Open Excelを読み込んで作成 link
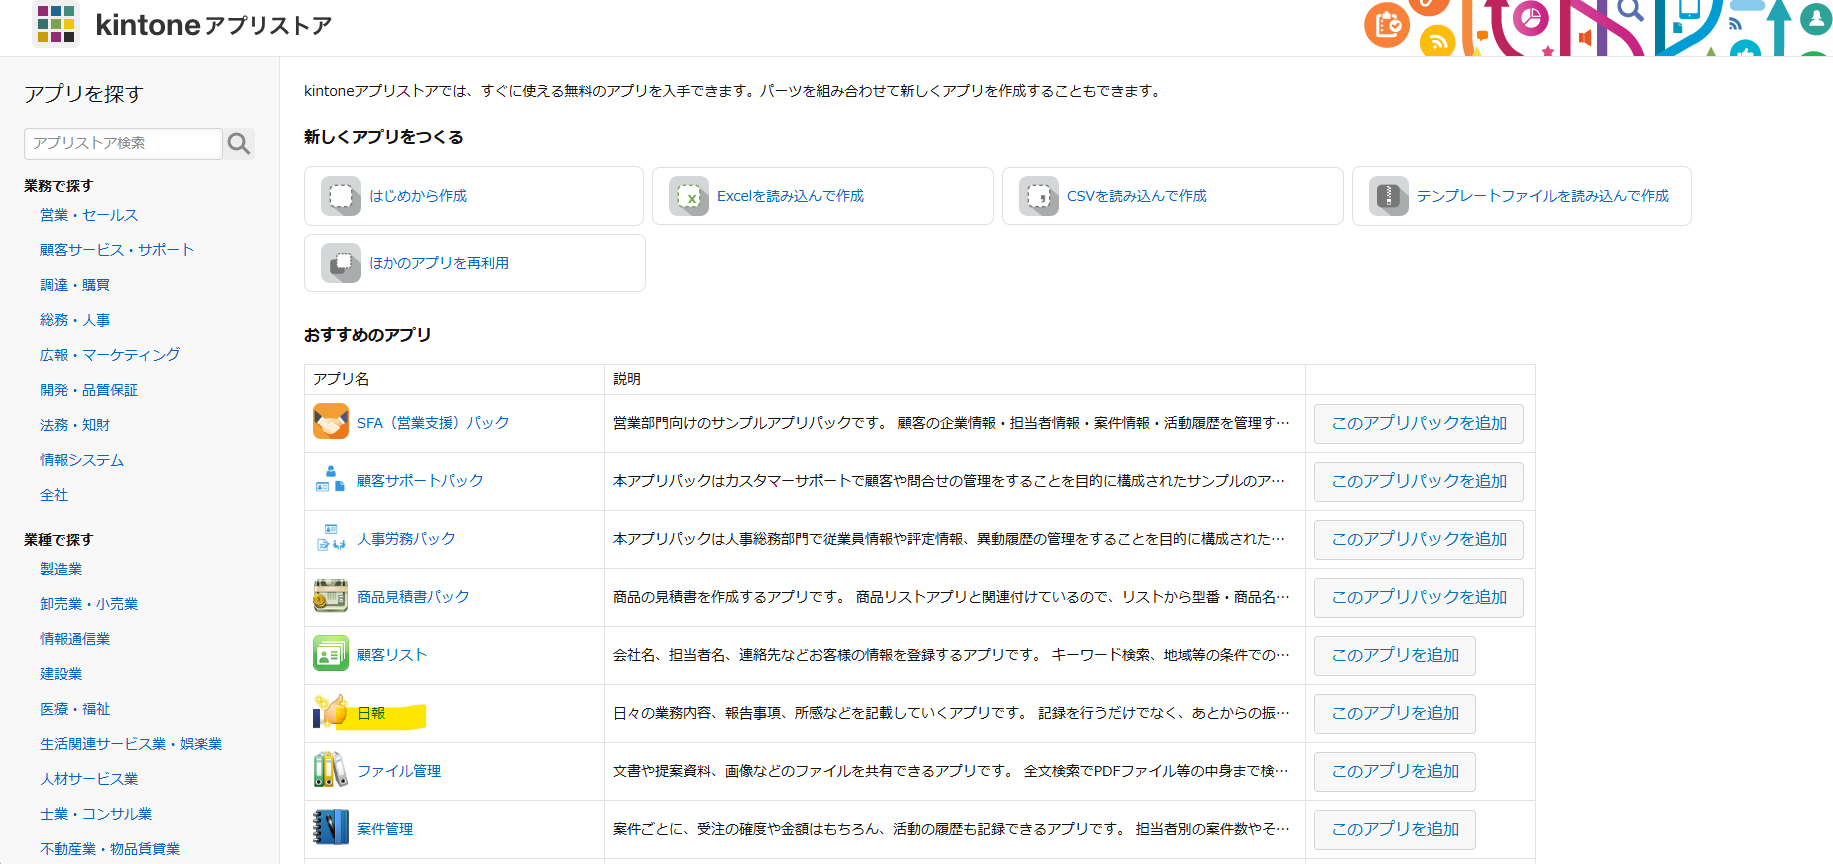This screenshot has width=1833, height=864. point(790,196)
